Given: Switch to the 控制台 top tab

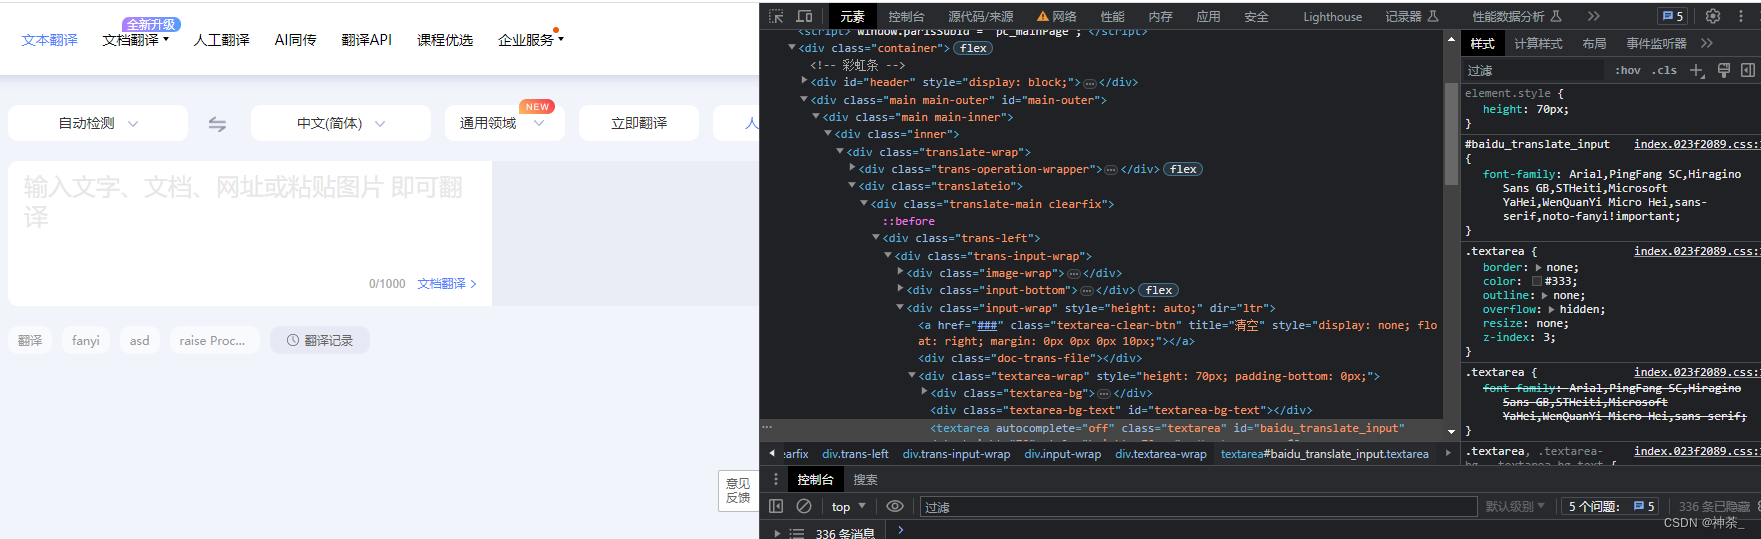Looking at the screenshot, I should [906, 16].
